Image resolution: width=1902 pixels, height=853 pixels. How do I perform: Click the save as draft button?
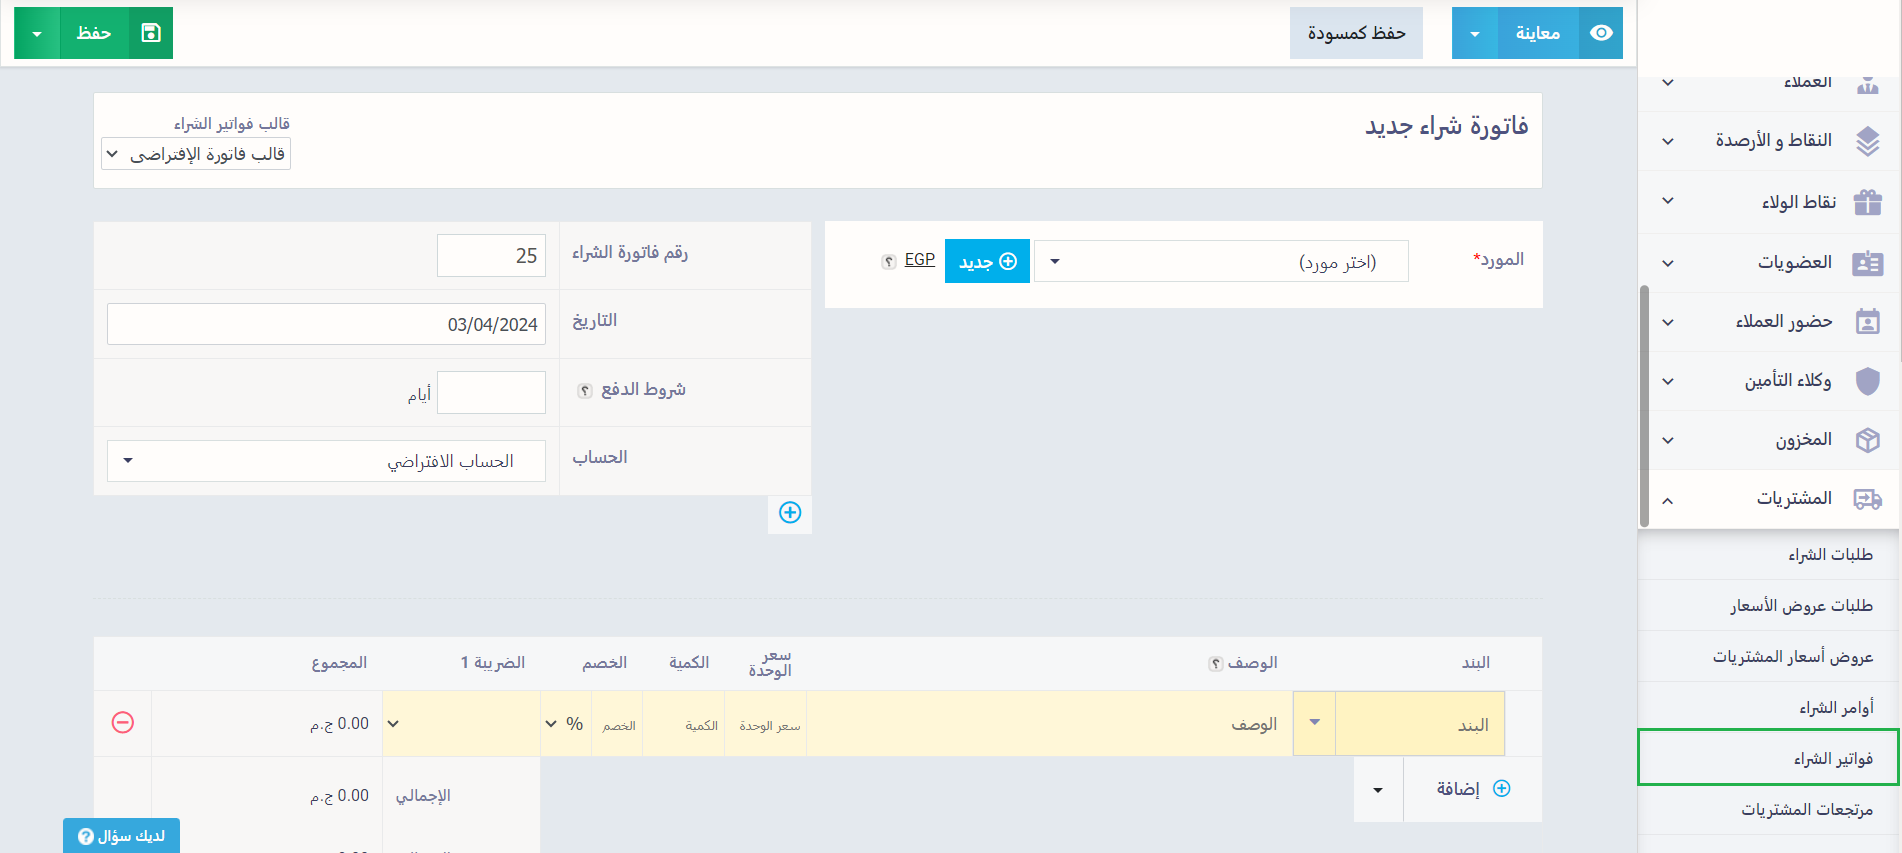tap(1355, 33)
